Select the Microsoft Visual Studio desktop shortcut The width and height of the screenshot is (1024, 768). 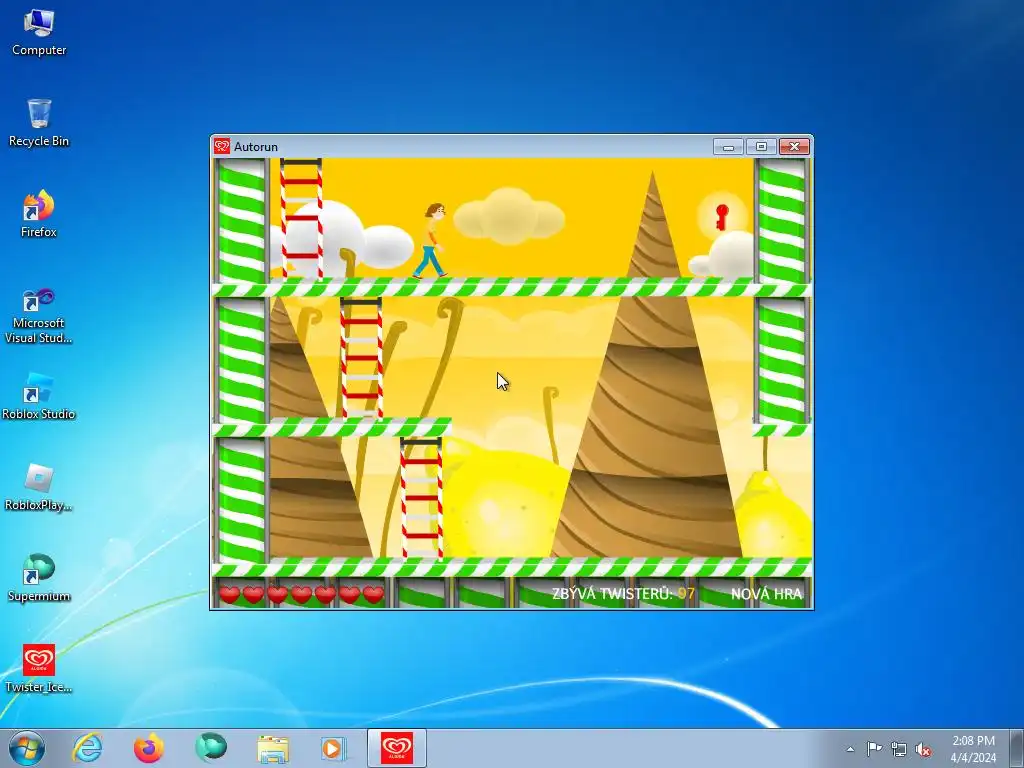(39, 316)
